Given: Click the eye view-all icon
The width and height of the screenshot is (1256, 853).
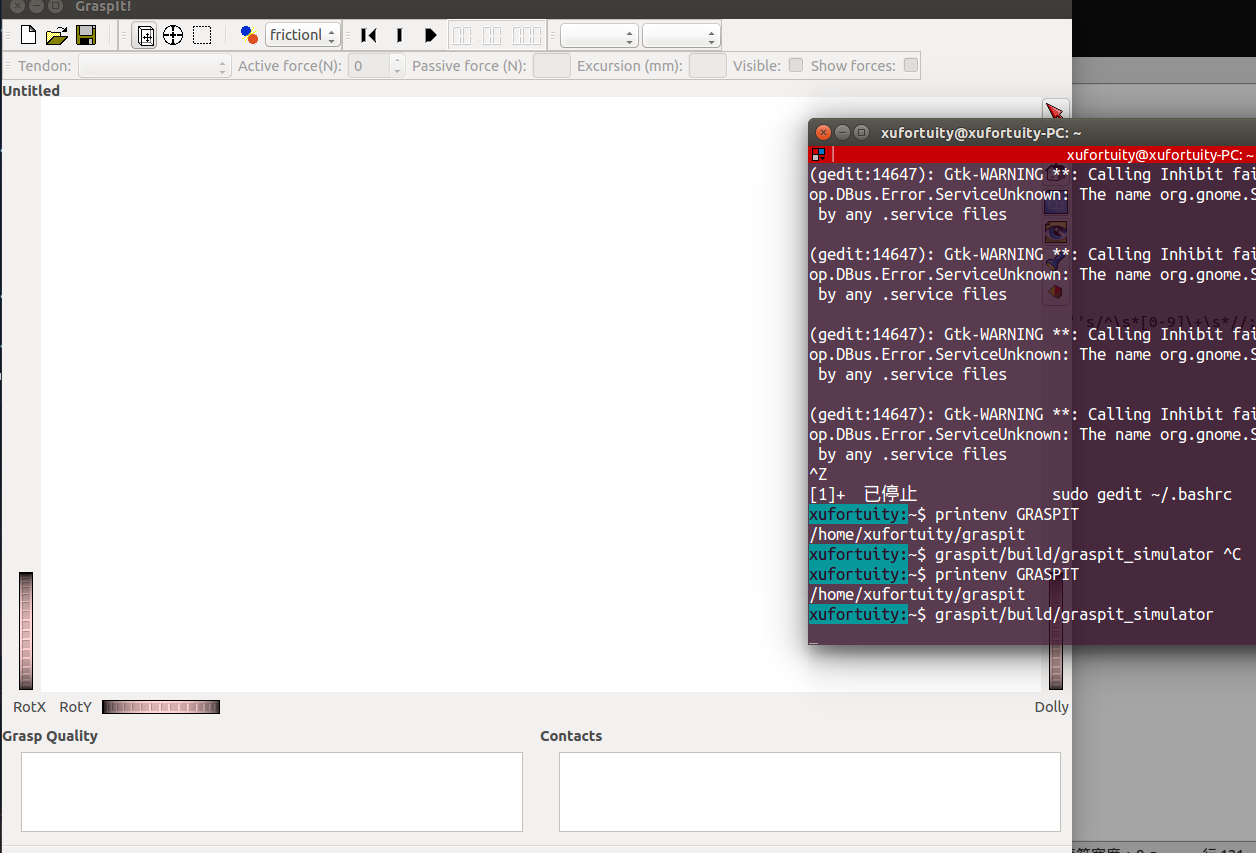Looking at the screenshot, I should pos(1056,231).
